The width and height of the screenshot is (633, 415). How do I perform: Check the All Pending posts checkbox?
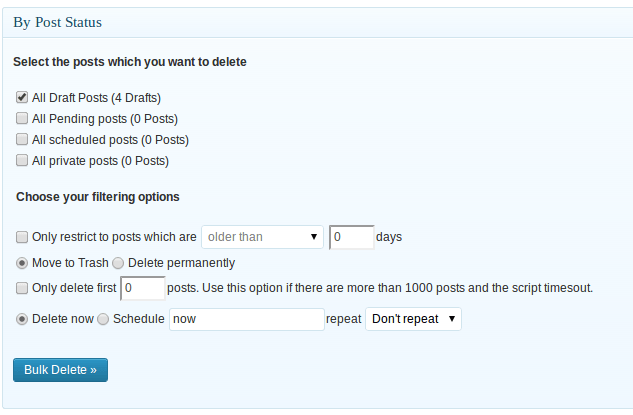22,118
